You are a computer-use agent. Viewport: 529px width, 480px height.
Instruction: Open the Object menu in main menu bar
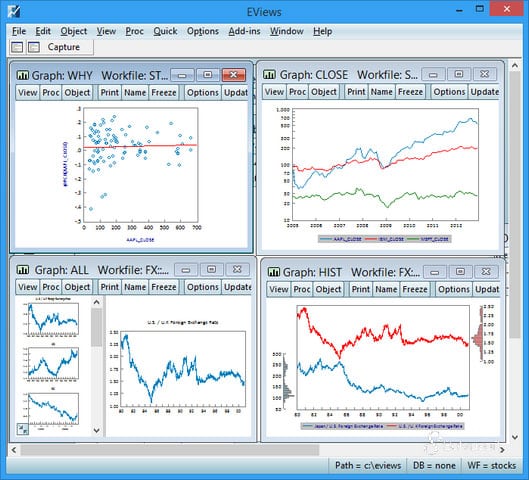(x=74, y=31)
